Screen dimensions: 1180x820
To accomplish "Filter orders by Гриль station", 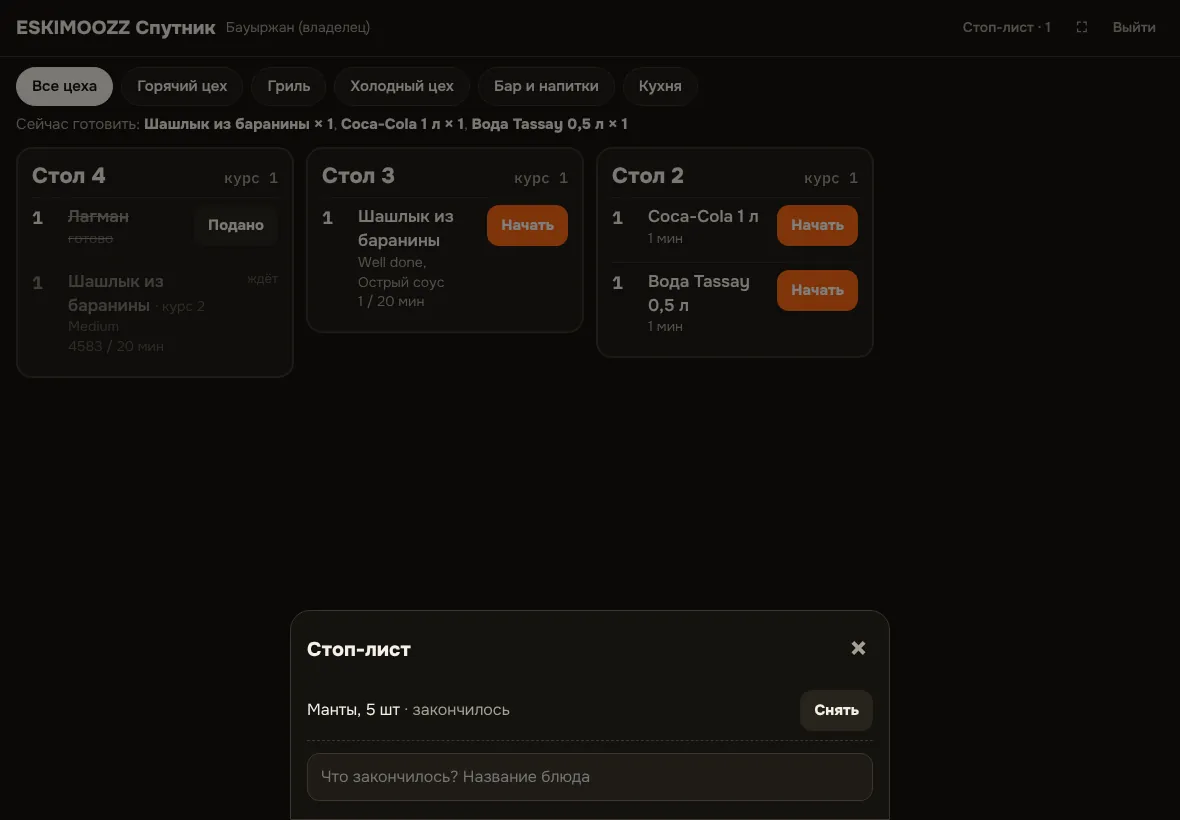I will 288,86.
